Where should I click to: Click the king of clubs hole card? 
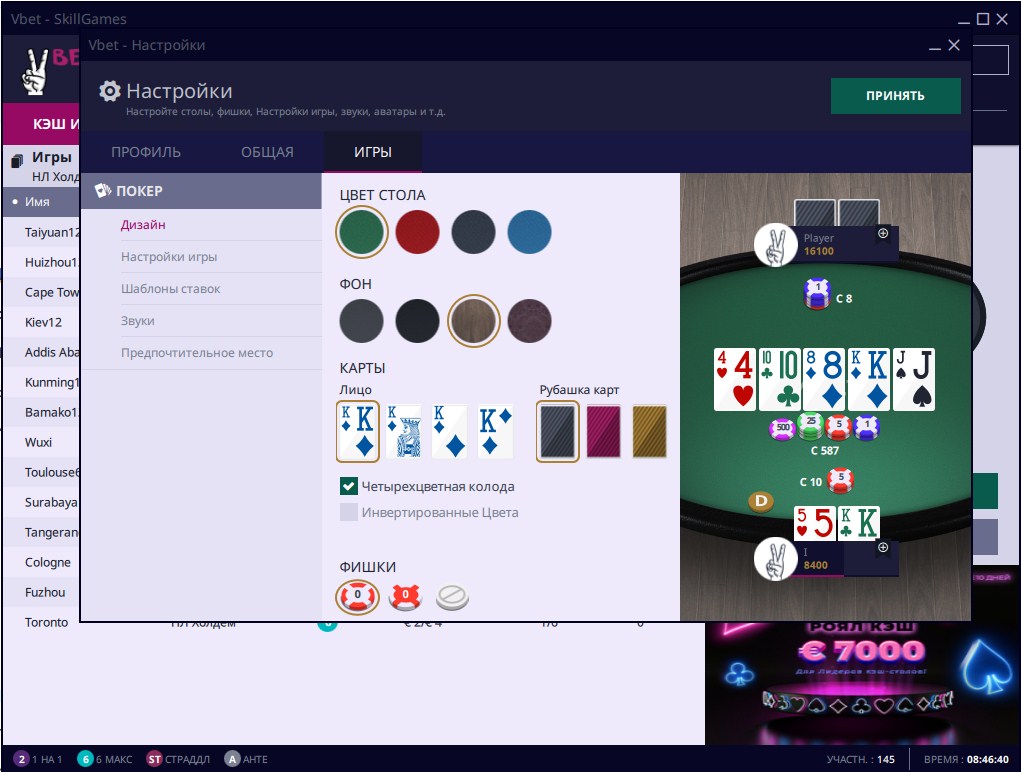coord(859,523)
